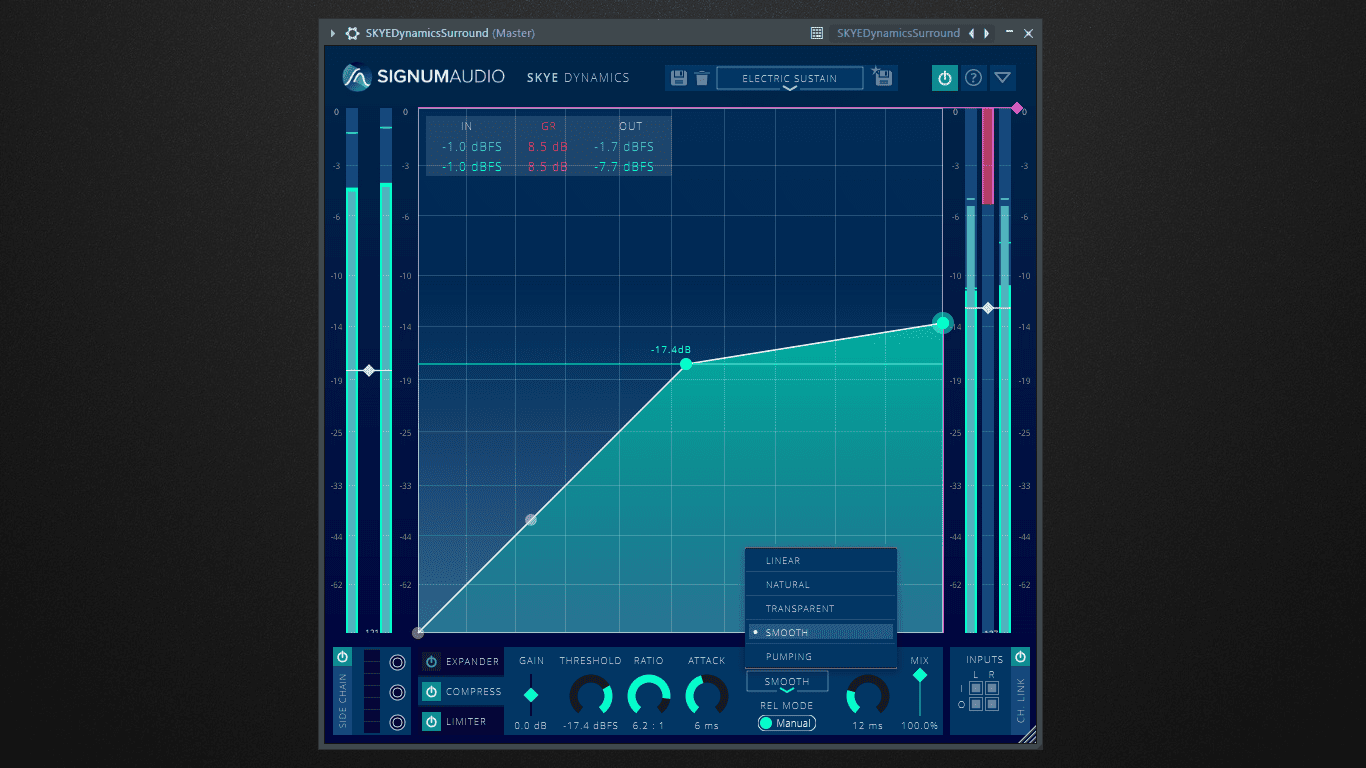This screenshot has width=1366, height=768.
Task: Go to next preset with right arrow
Action: pos(987,33)
